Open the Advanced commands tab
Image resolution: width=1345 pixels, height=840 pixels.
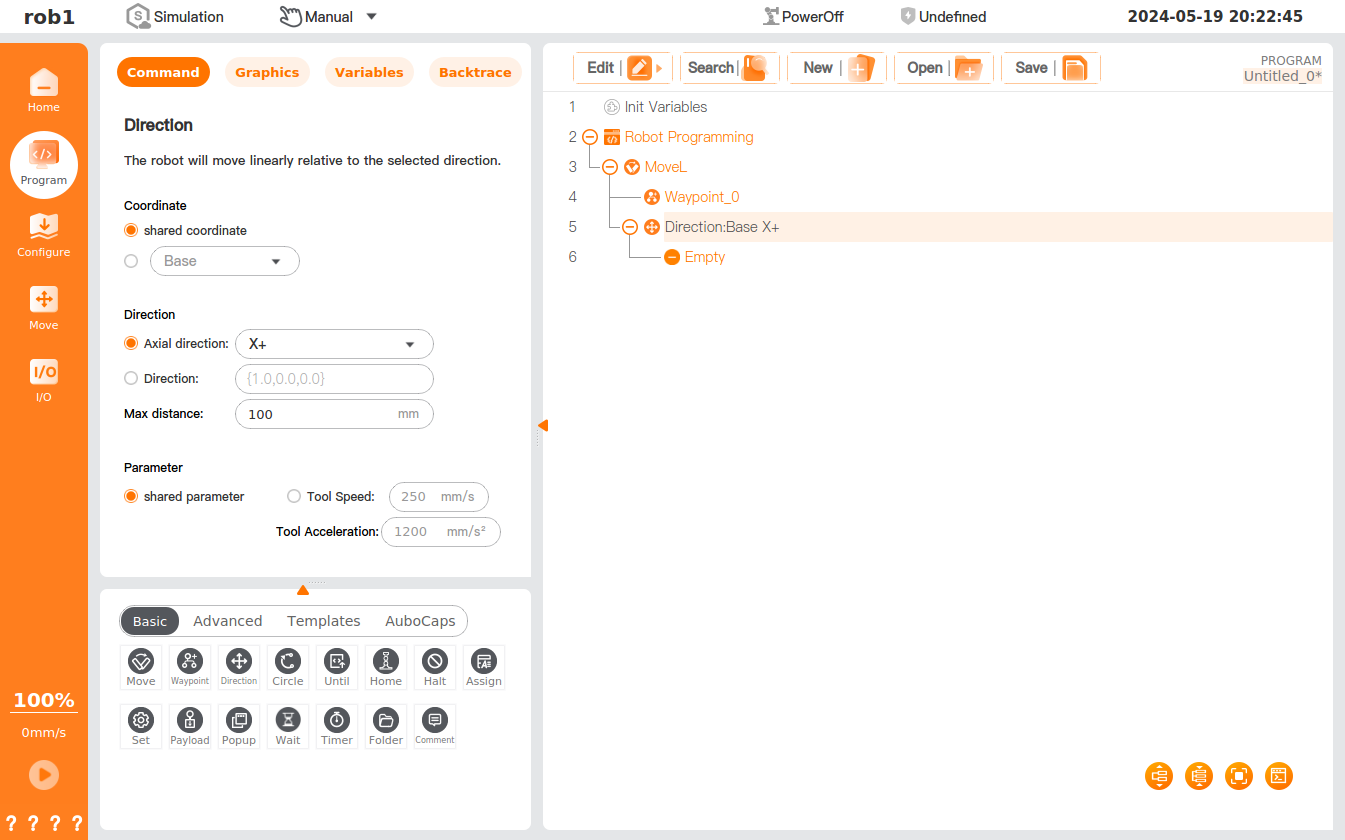227,621
